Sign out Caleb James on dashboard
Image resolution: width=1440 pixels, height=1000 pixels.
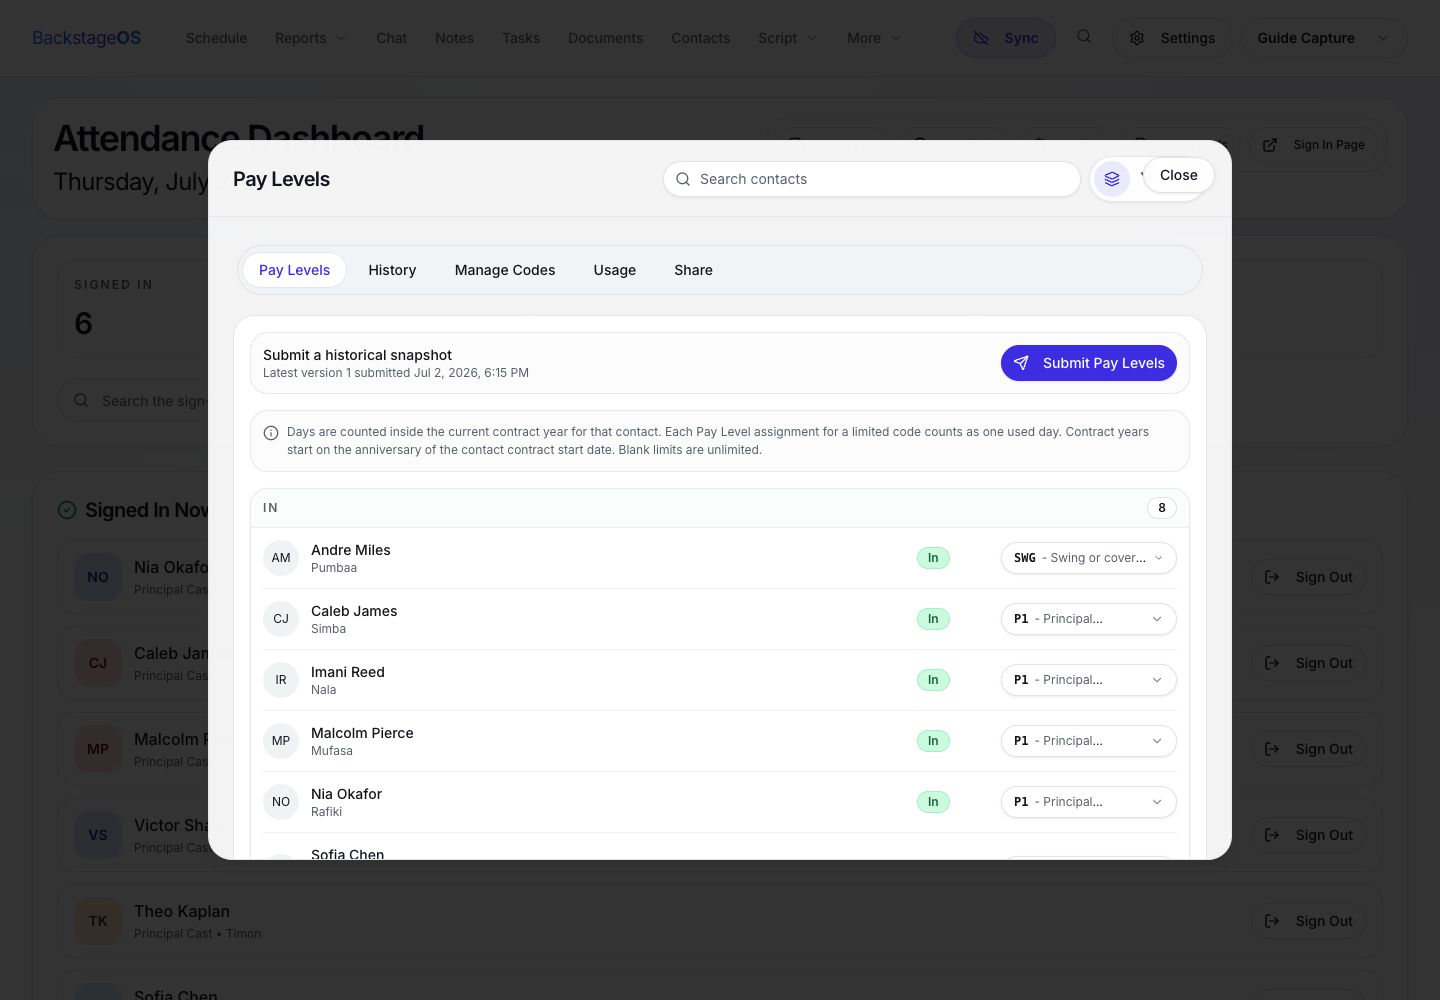point(1308,663)
